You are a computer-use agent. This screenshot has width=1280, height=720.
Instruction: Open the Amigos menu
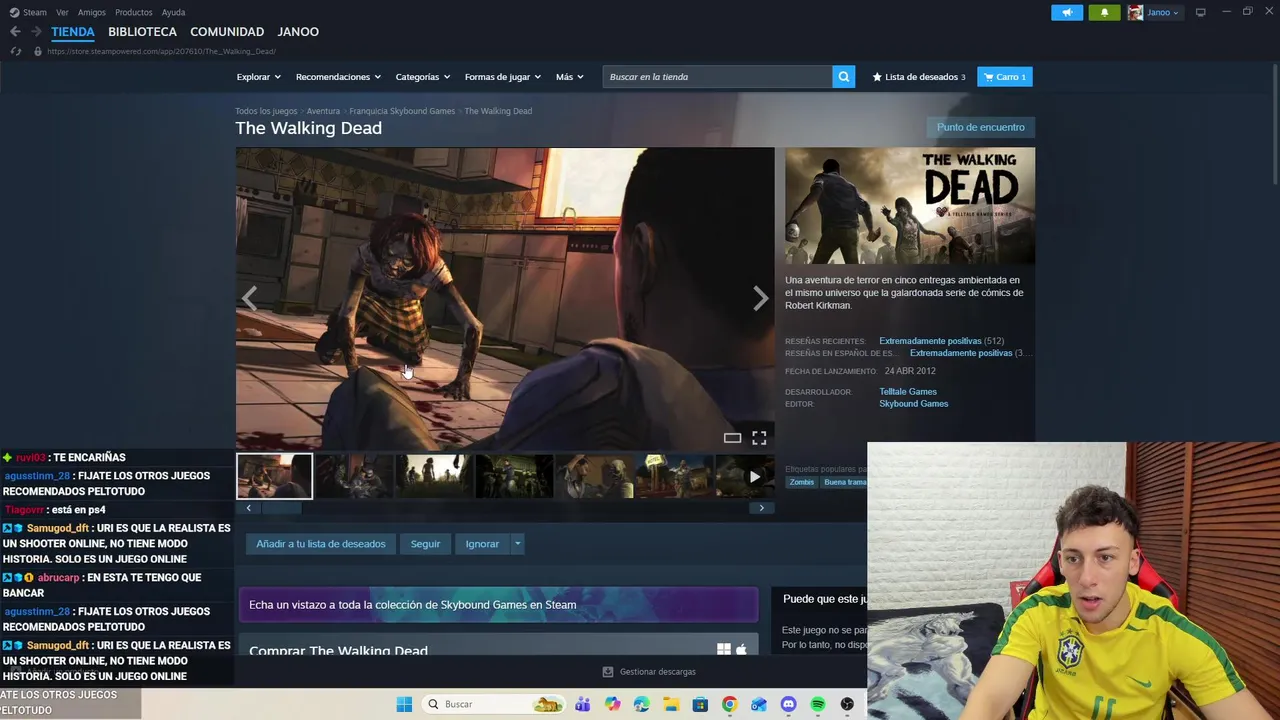[x=92, y=12]
